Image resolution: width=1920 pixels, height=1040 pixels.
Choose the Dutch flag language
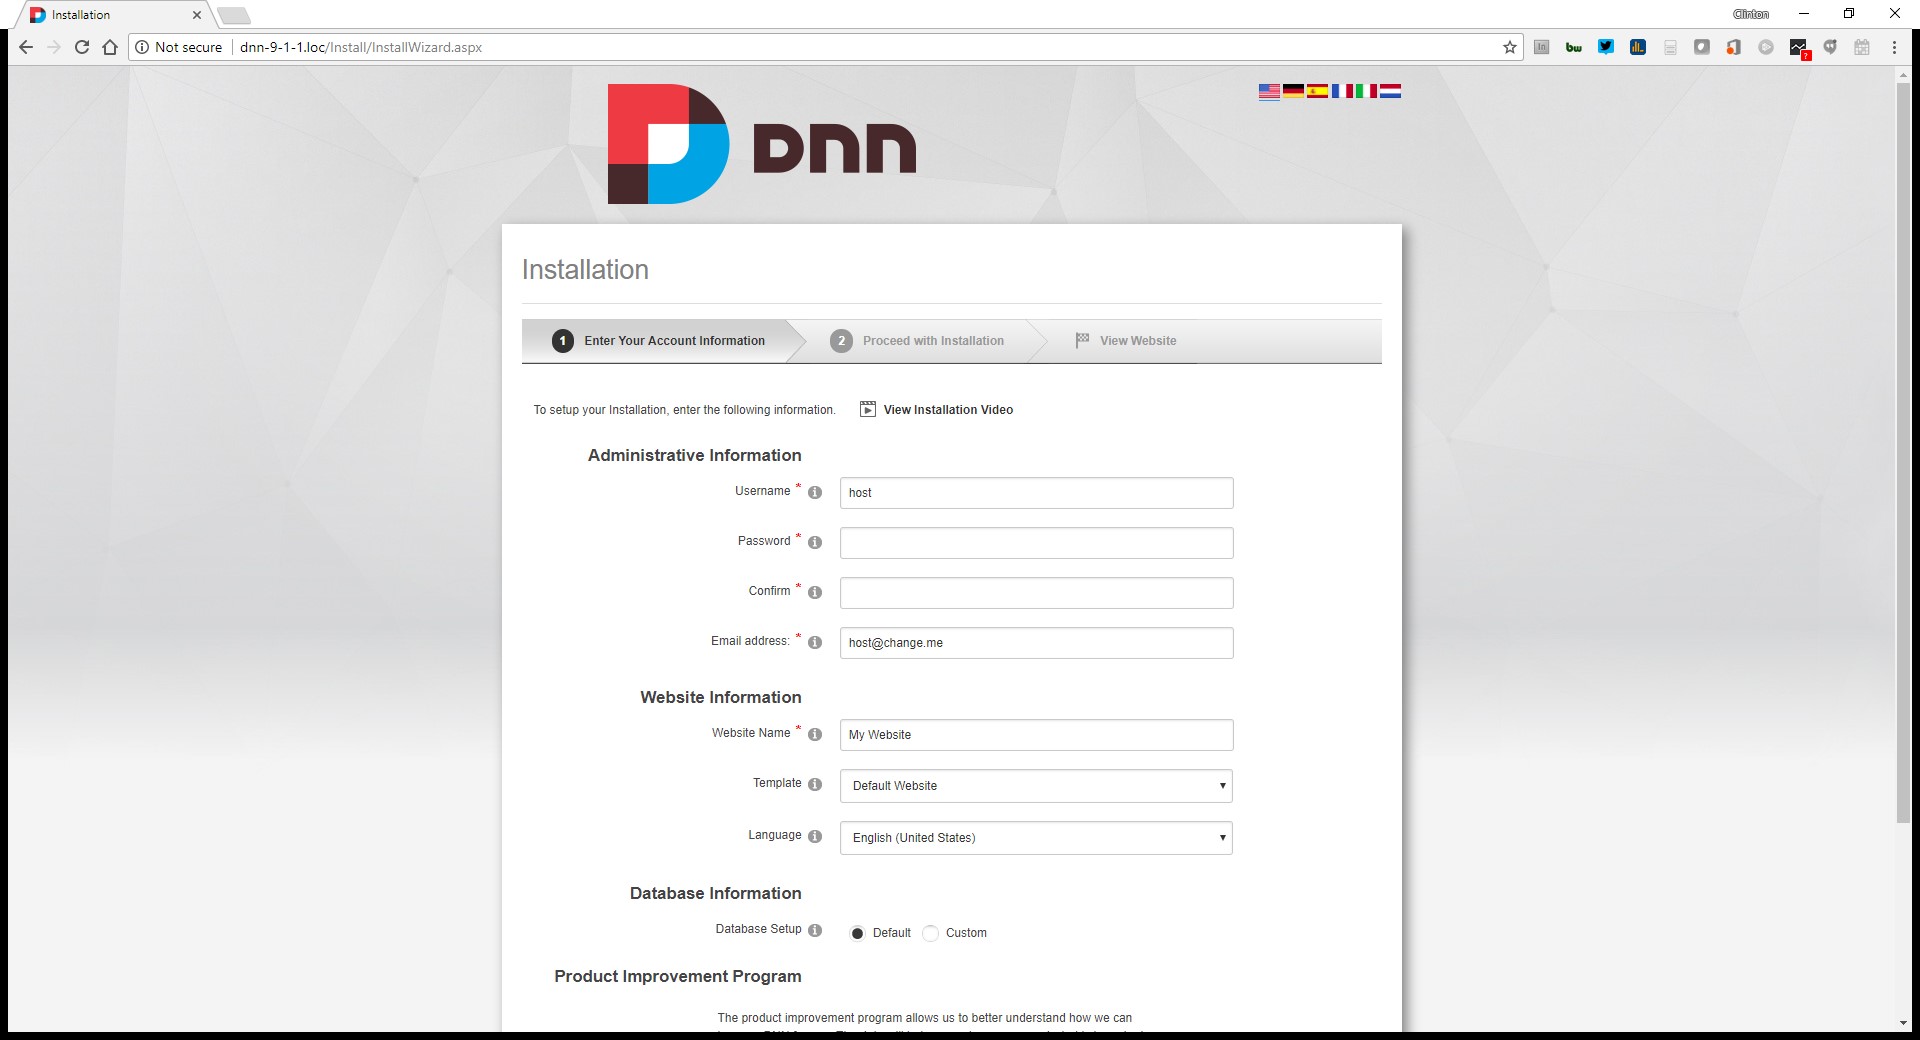1390,91
